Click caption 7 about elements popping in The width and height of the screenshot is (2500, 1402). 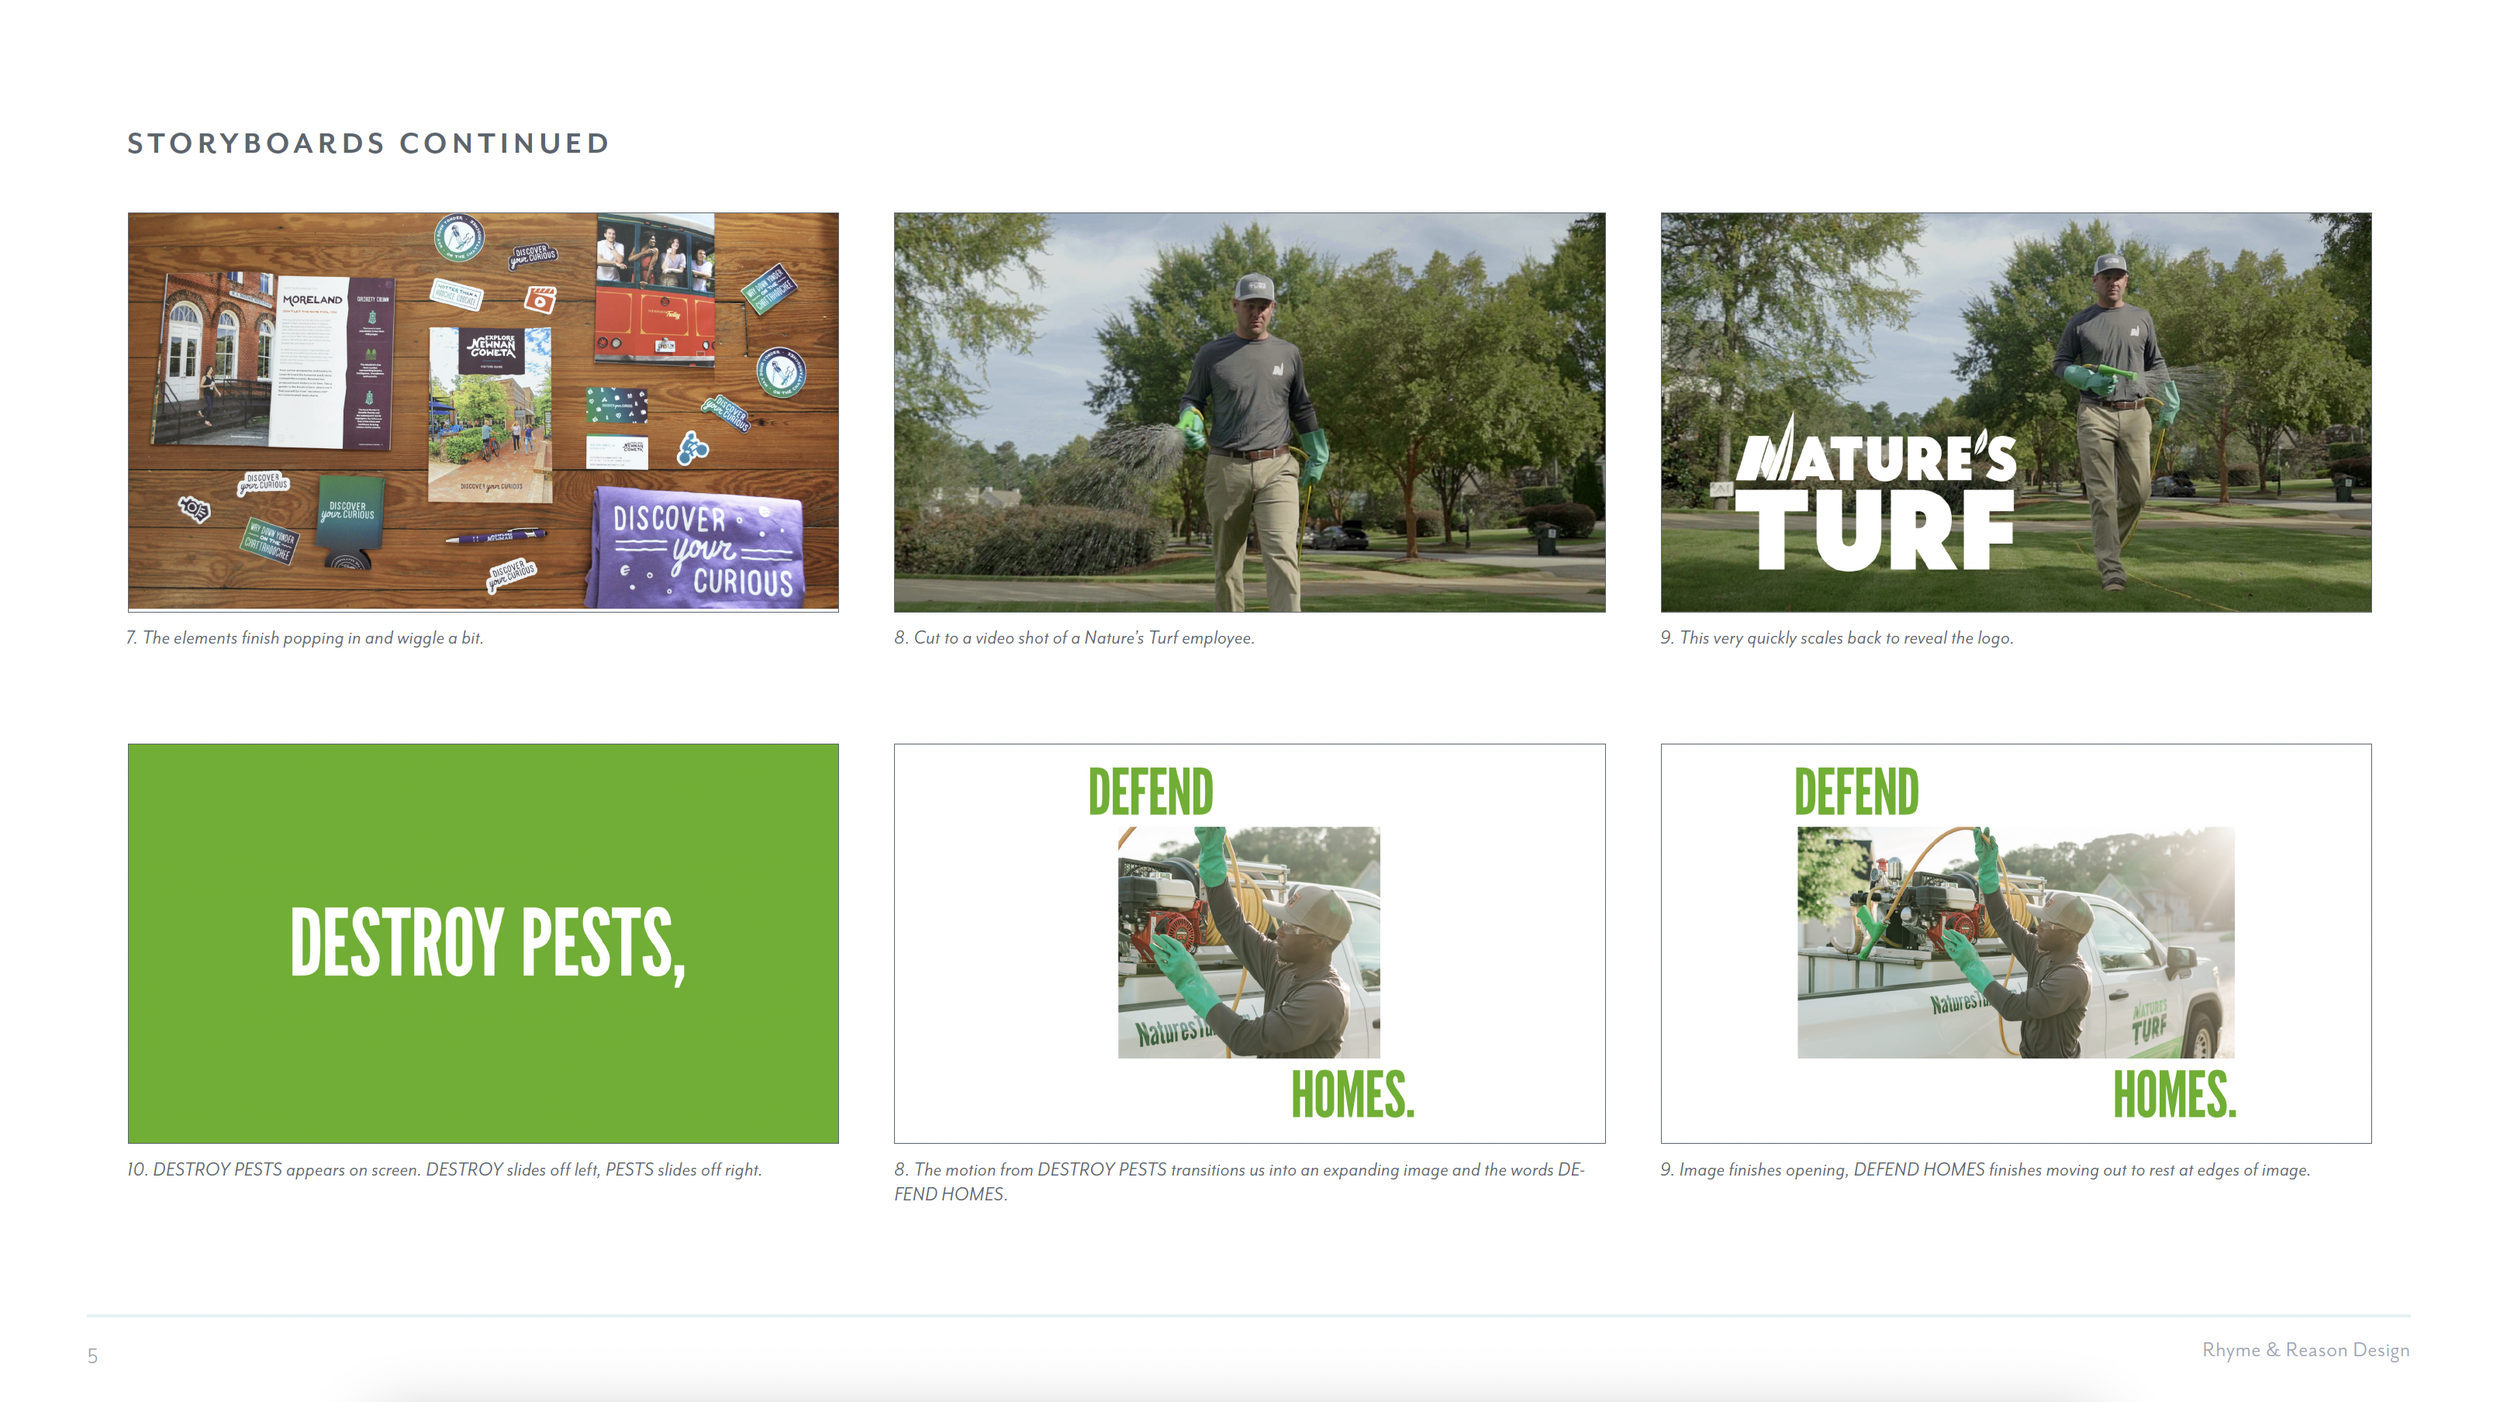(x=305, y=638)
